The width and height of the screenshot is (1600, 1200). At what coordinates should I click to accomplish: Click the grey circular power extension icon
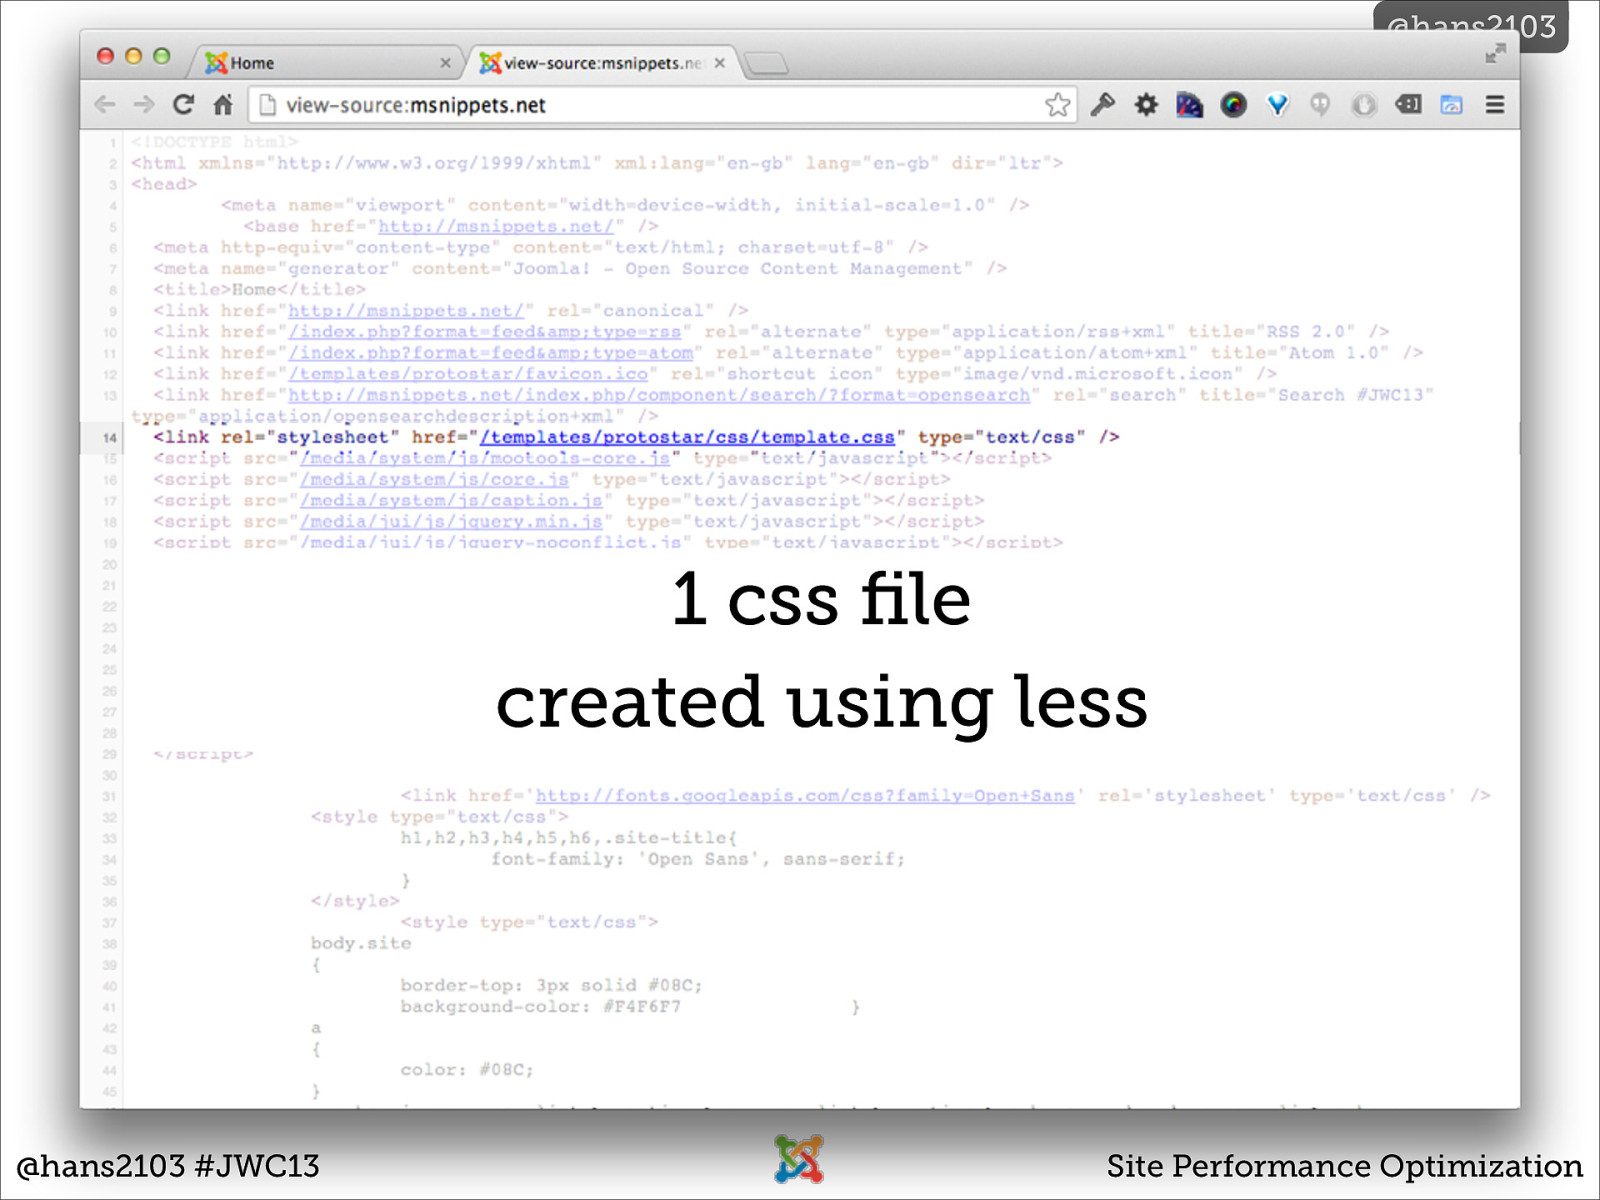pyautogui.click(x=1364, y=104)
